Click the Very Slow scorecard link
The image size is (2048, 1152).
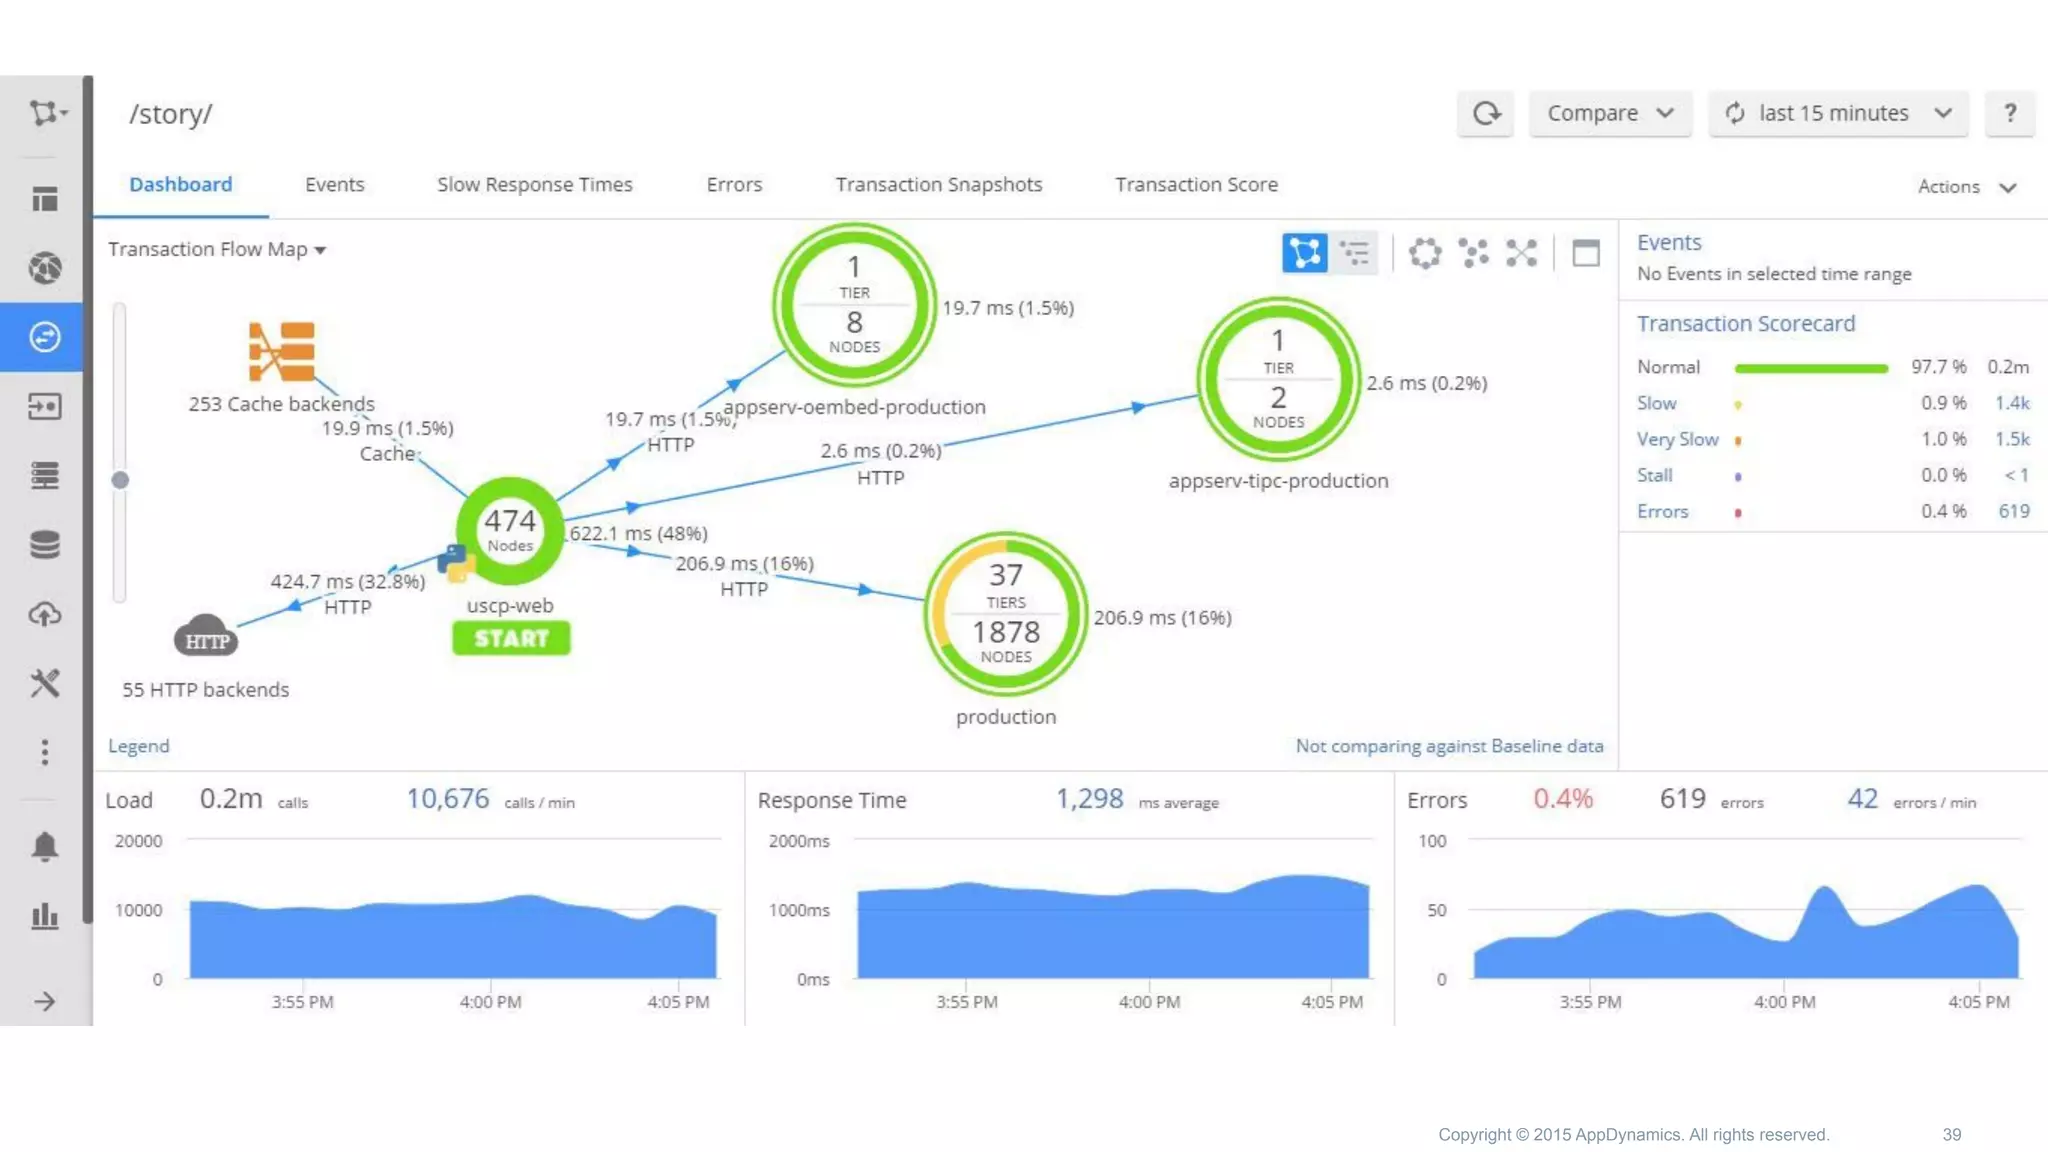1677,439
